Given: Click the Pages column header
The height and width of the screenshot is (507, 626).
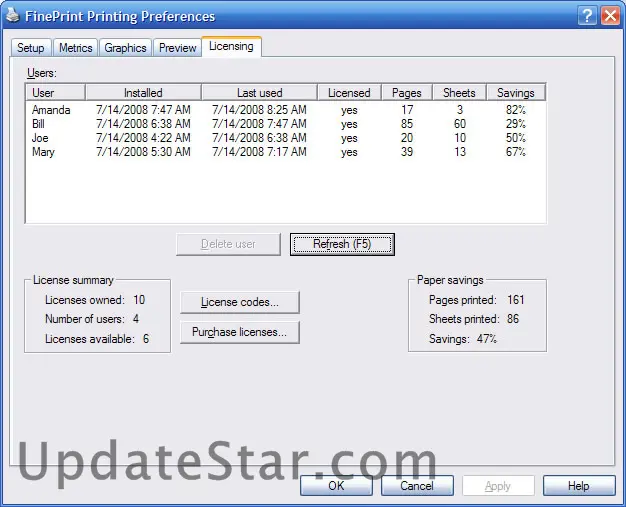Looking at the screenshot, I should 407,93.
